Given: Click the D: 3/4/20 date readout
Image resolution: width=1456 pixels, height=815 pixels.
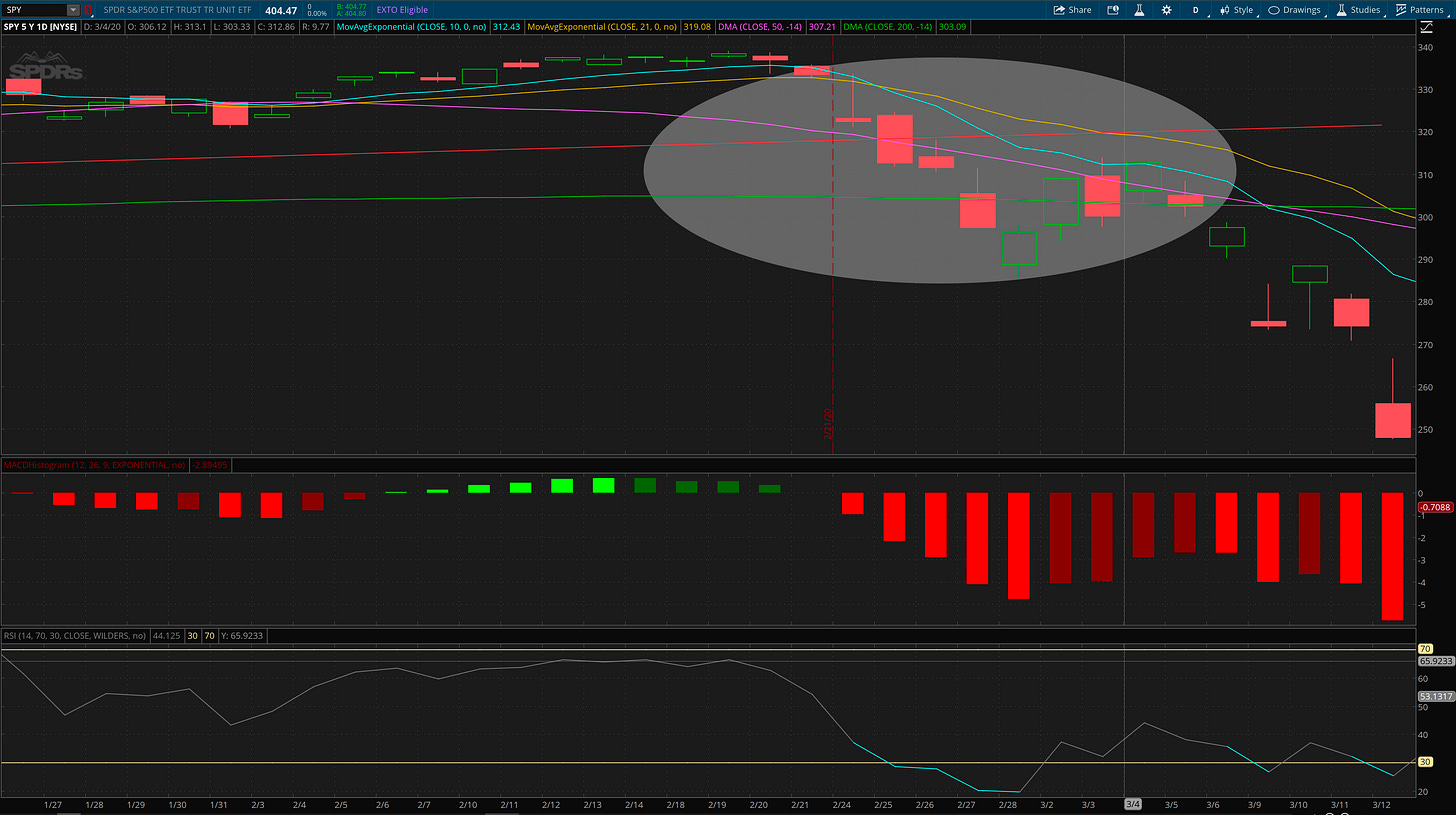Looking at the screenshot, I should pos(103,25).
